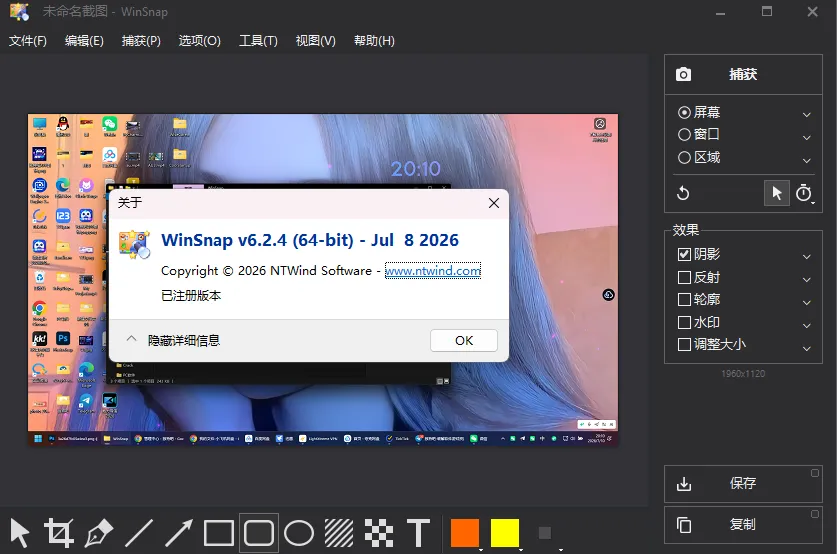Toggle include mouse cursor in capture
The width and height of the screenshot is (837, 554).
[777, 193]
